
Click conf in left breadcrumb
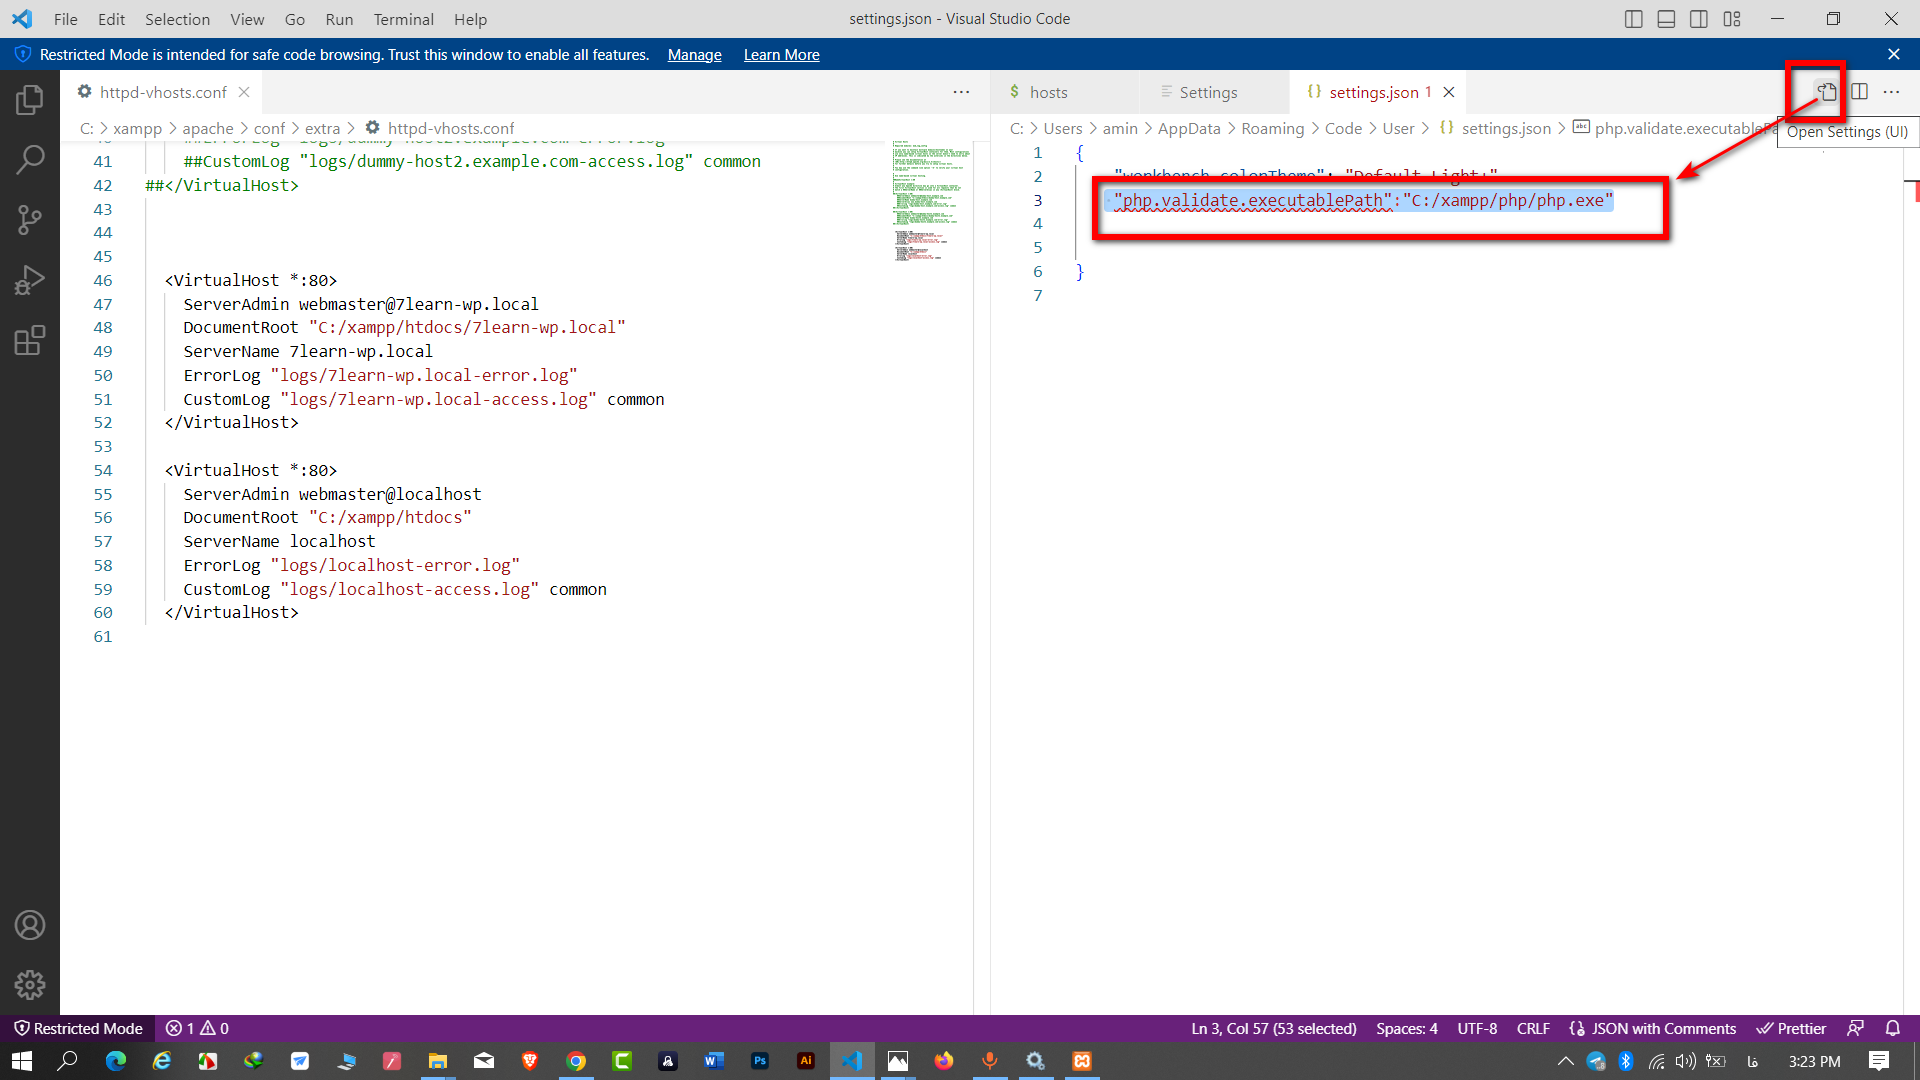pos(269,128)
